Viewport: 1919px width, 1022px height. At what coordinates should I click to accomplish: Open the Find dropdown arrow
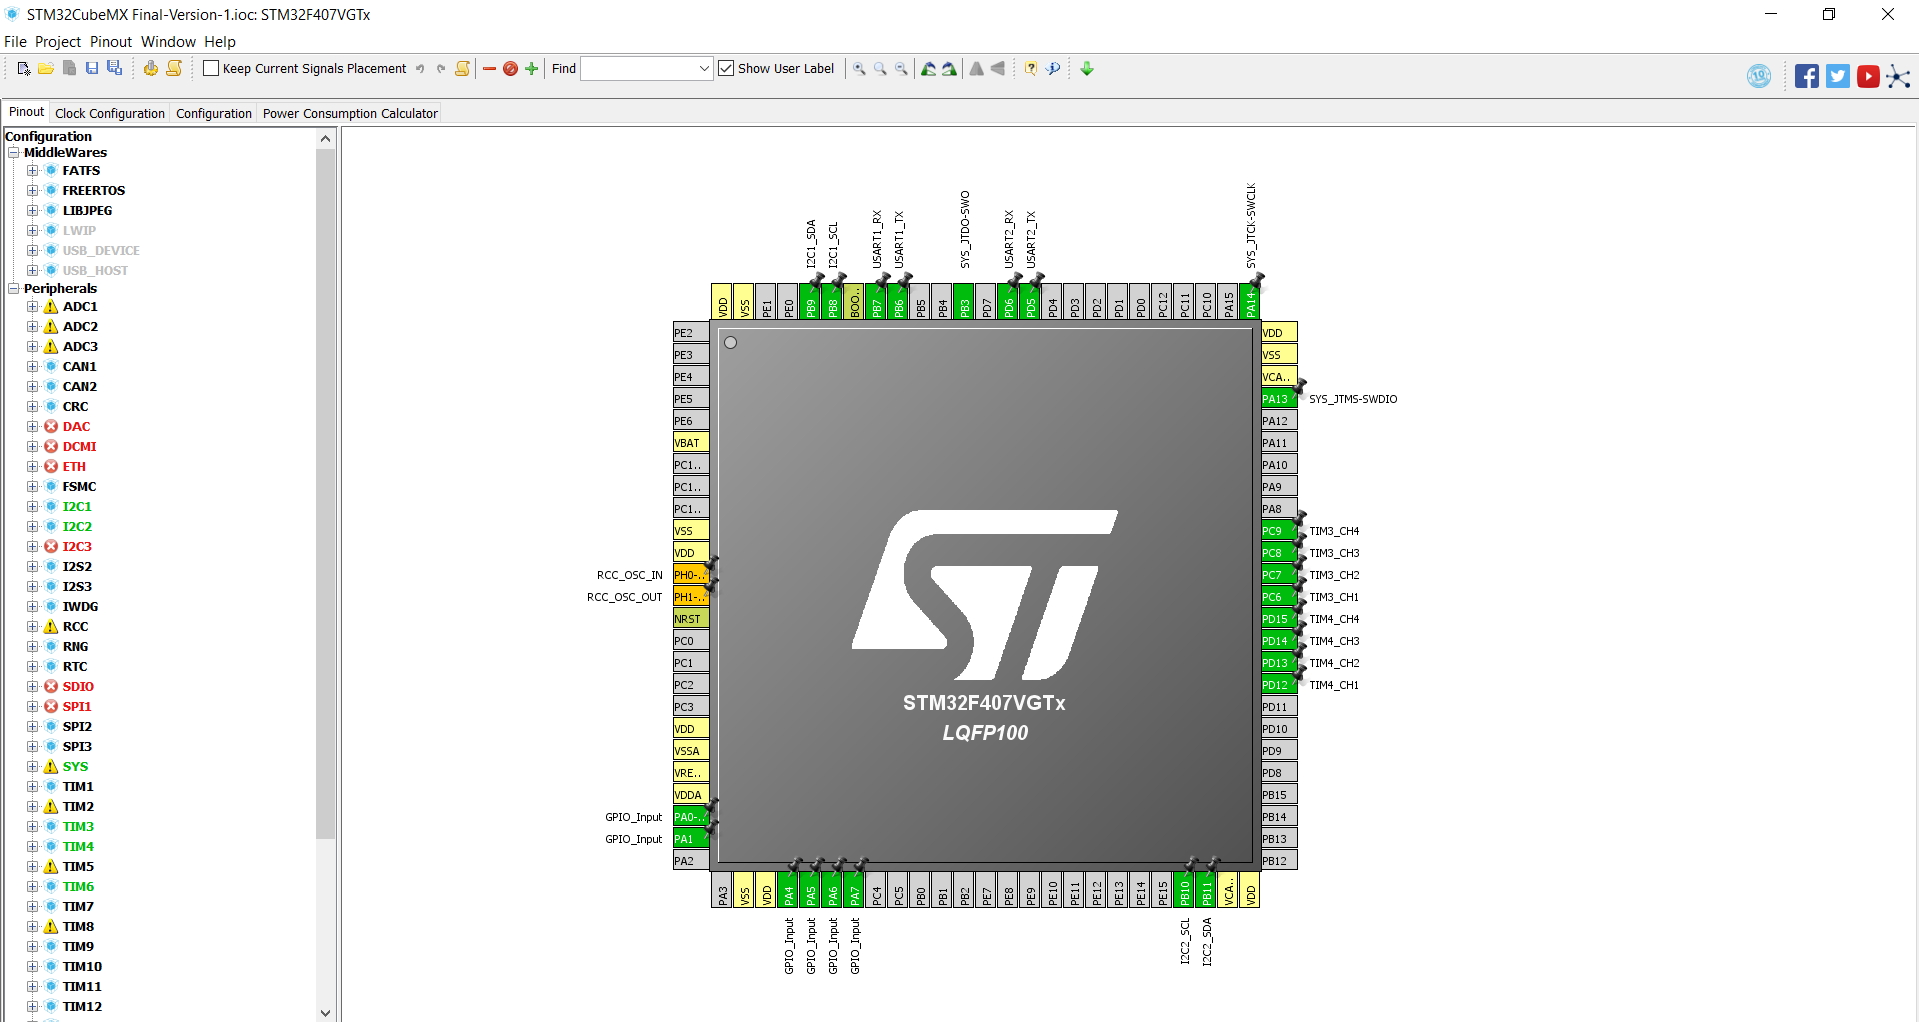704,68
